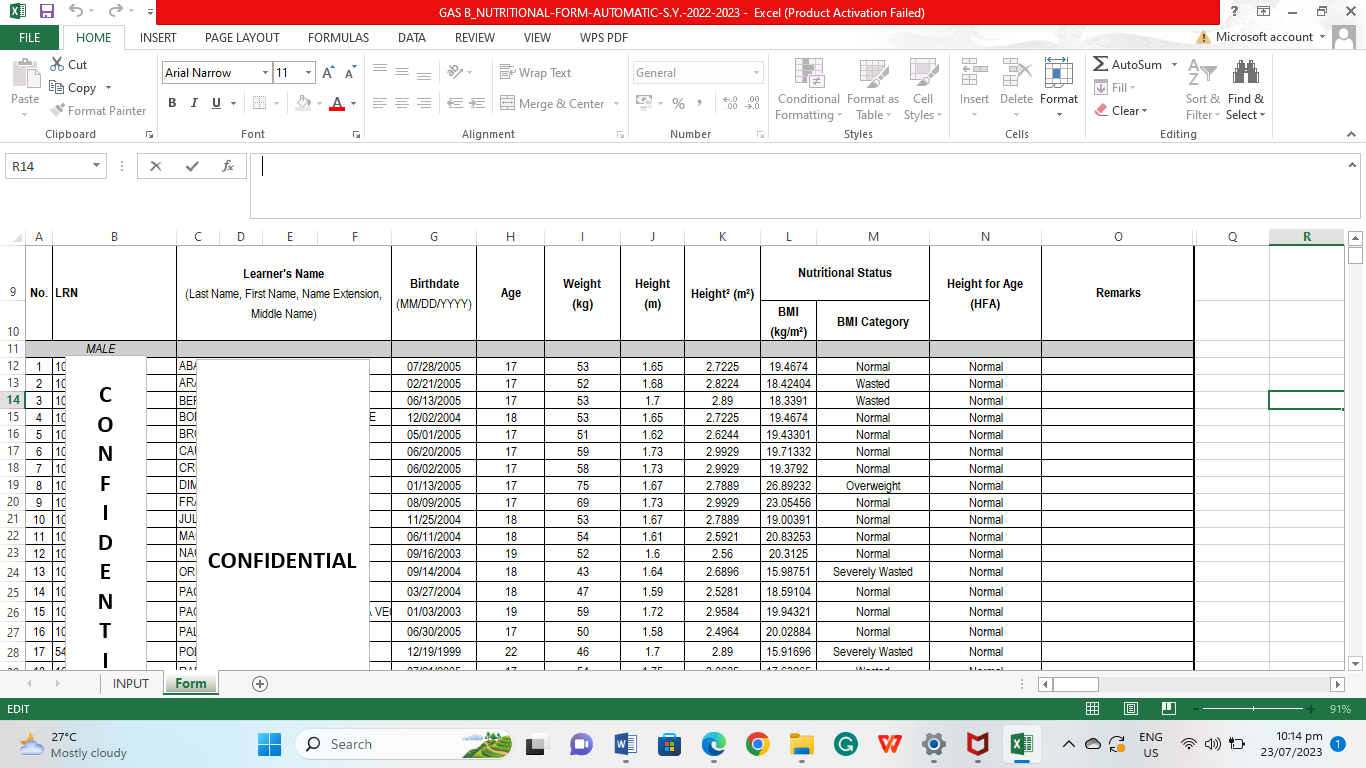Confirm the formula bar entry
Screen dimensions: 1366x768
[x=192, y=166]
